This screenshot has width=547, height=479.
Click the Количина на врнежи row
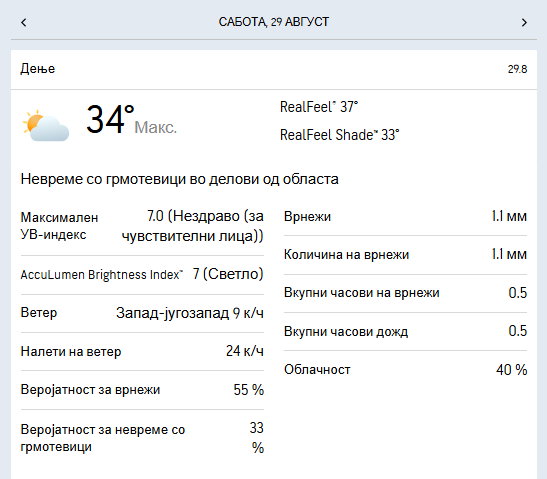pos(405,255)
